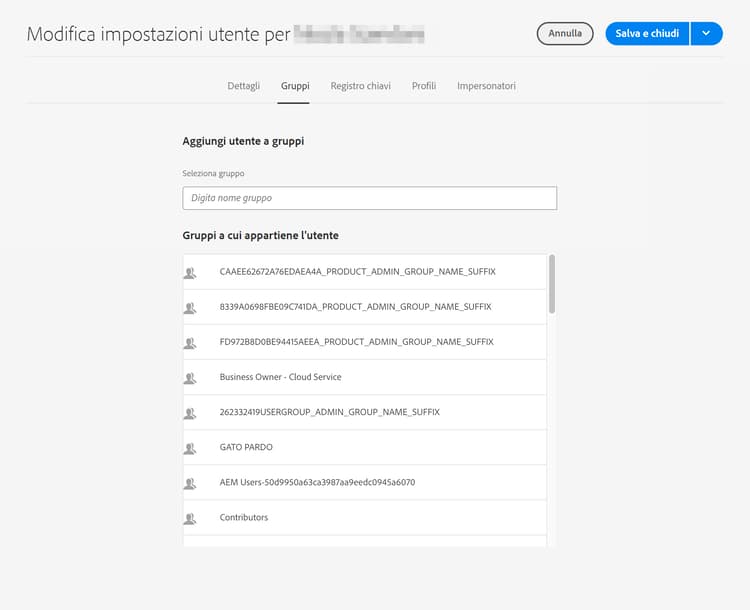Open the Profili tab
750x610 pixels.
424,86
